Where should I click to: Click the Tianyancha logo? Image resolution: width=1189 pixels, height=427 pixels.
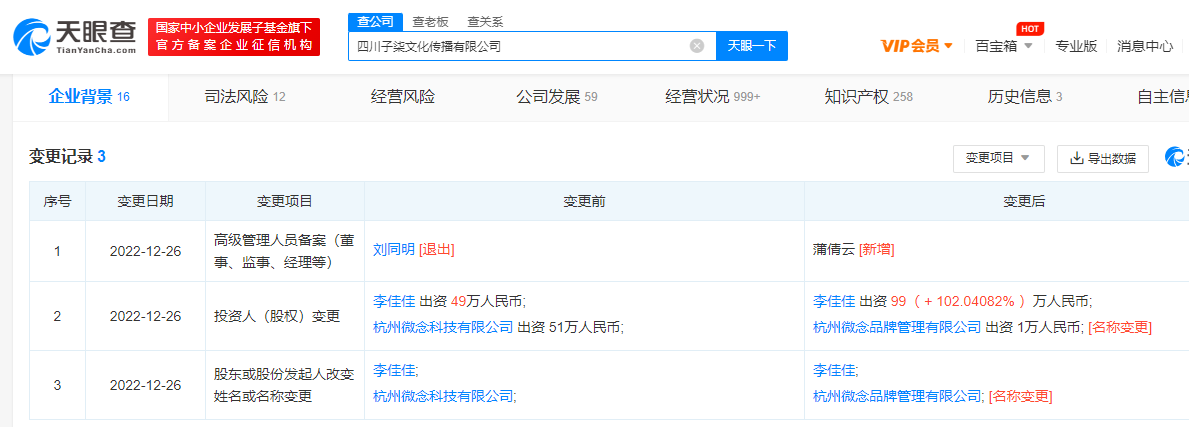(x=75, y=36)
